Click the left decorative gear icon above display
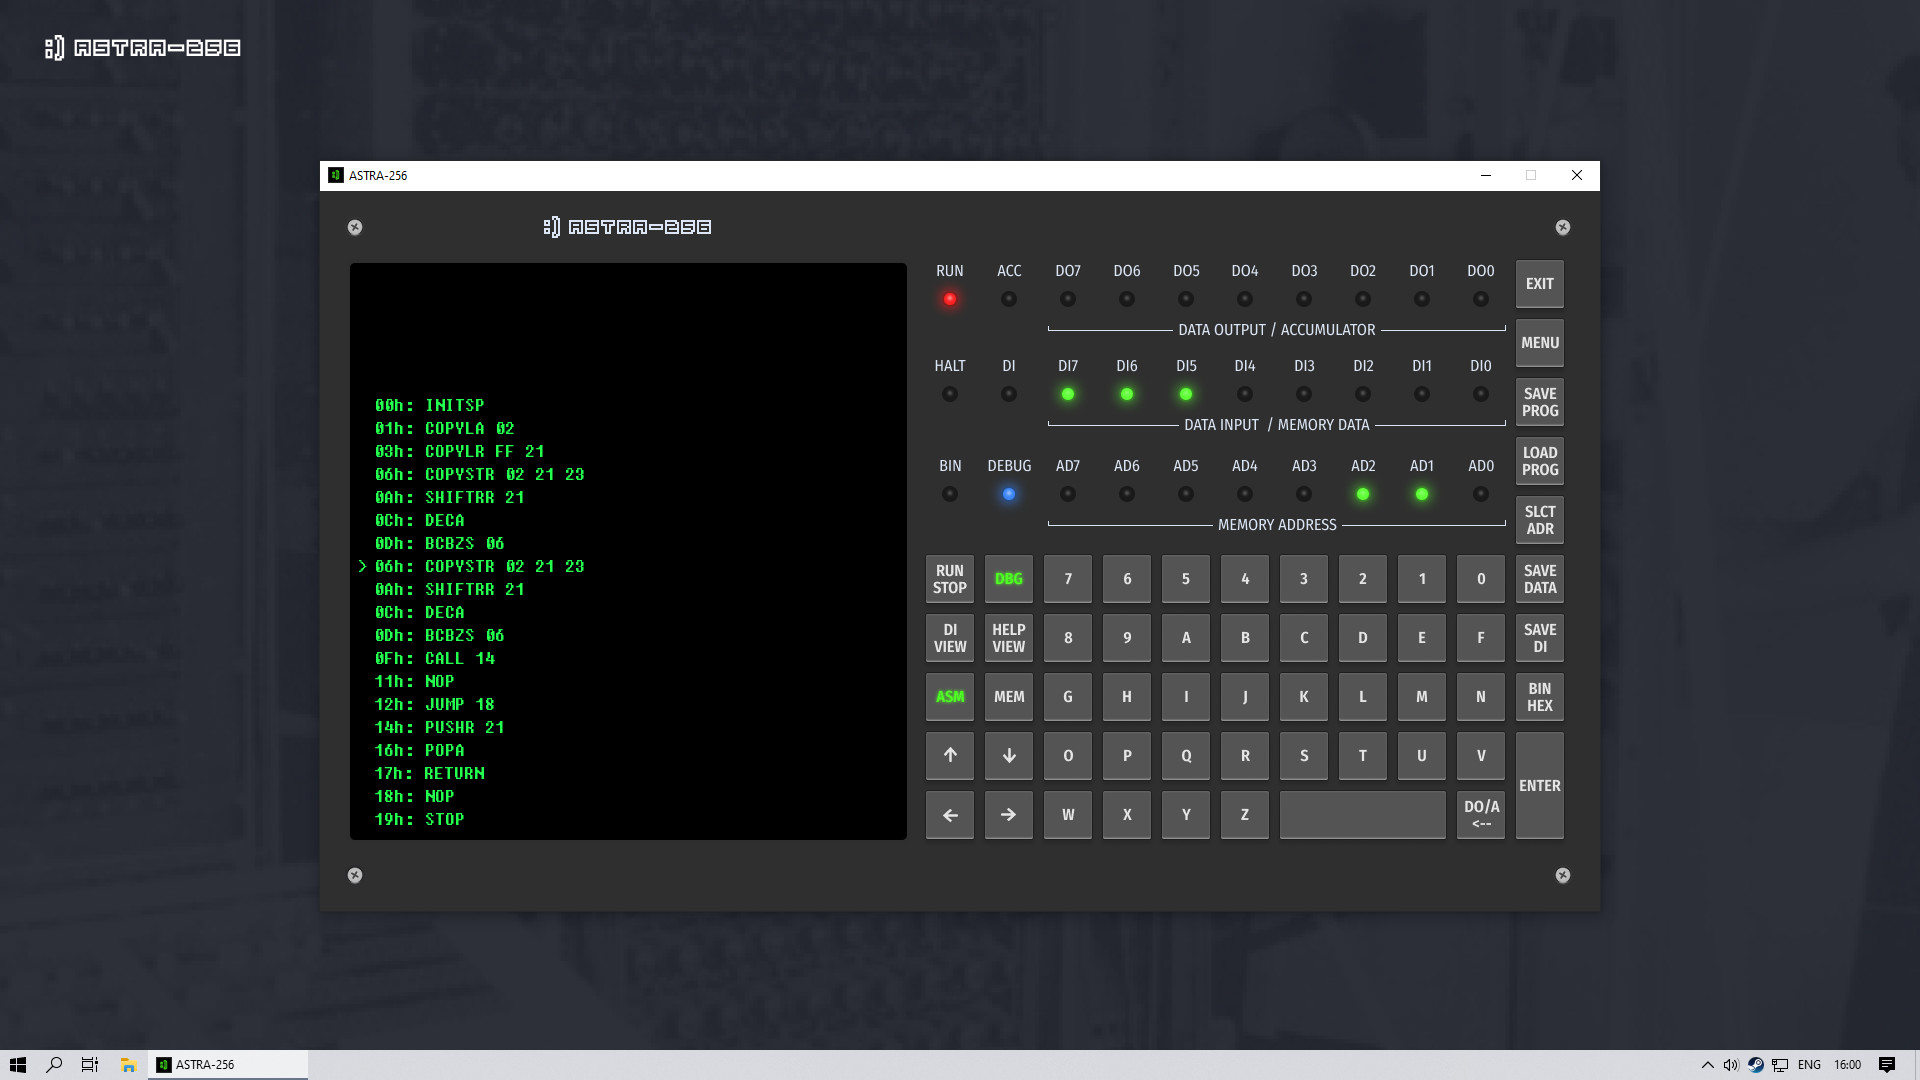Viewport: 1920px width, 1080px height. (x=353, y=227)
